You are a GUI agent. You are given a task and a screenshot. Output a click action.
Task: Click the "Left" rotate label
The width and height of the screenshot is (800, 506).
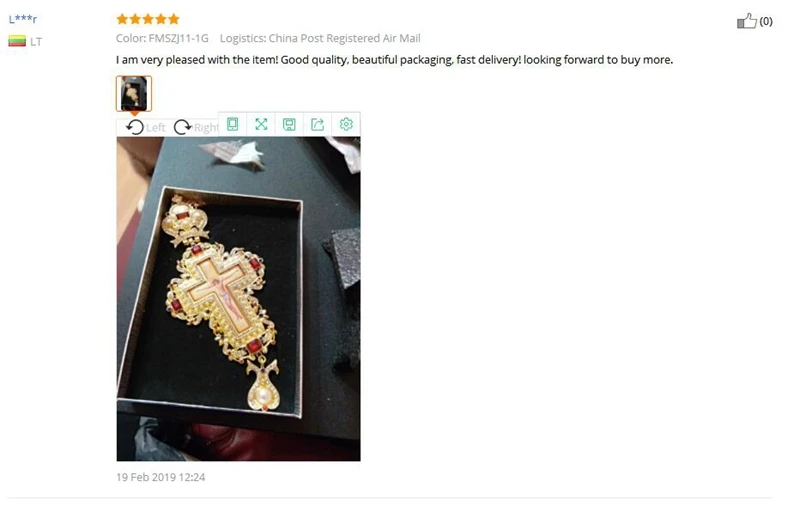[156, 128]
